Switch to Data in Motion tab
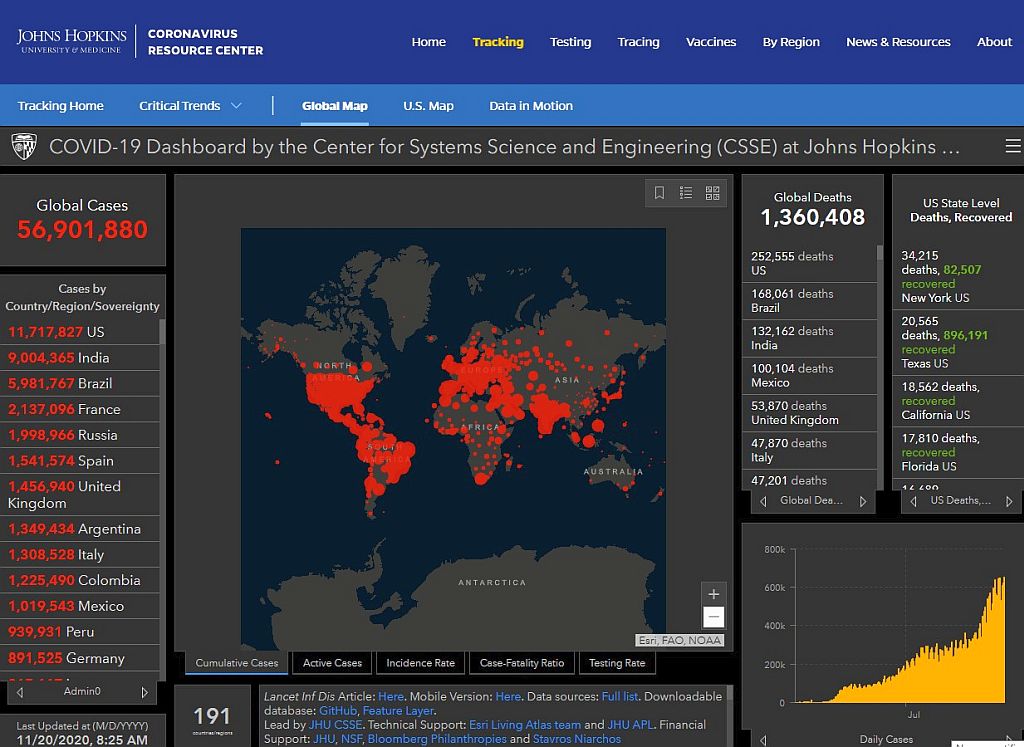Screen dimensions: 1024x747 click(531, 106)
